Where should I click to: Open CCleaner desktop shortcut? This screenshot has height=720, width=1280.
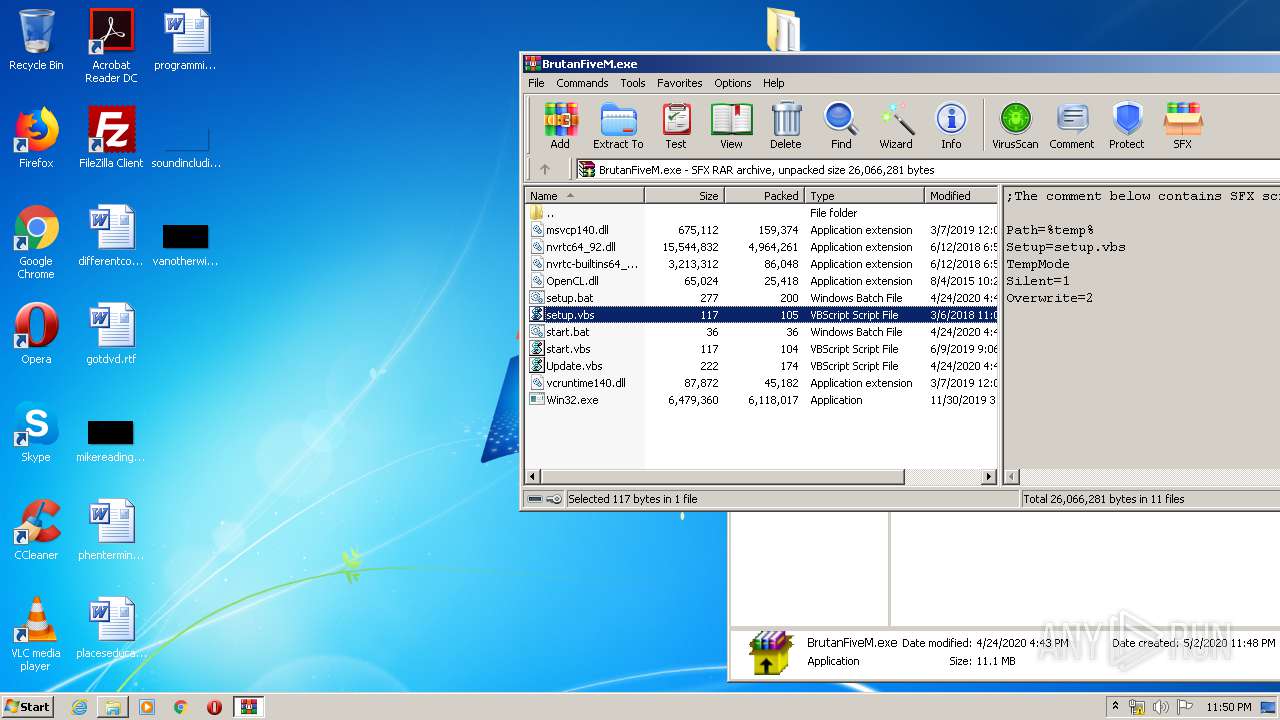click(x=36, y=530)
